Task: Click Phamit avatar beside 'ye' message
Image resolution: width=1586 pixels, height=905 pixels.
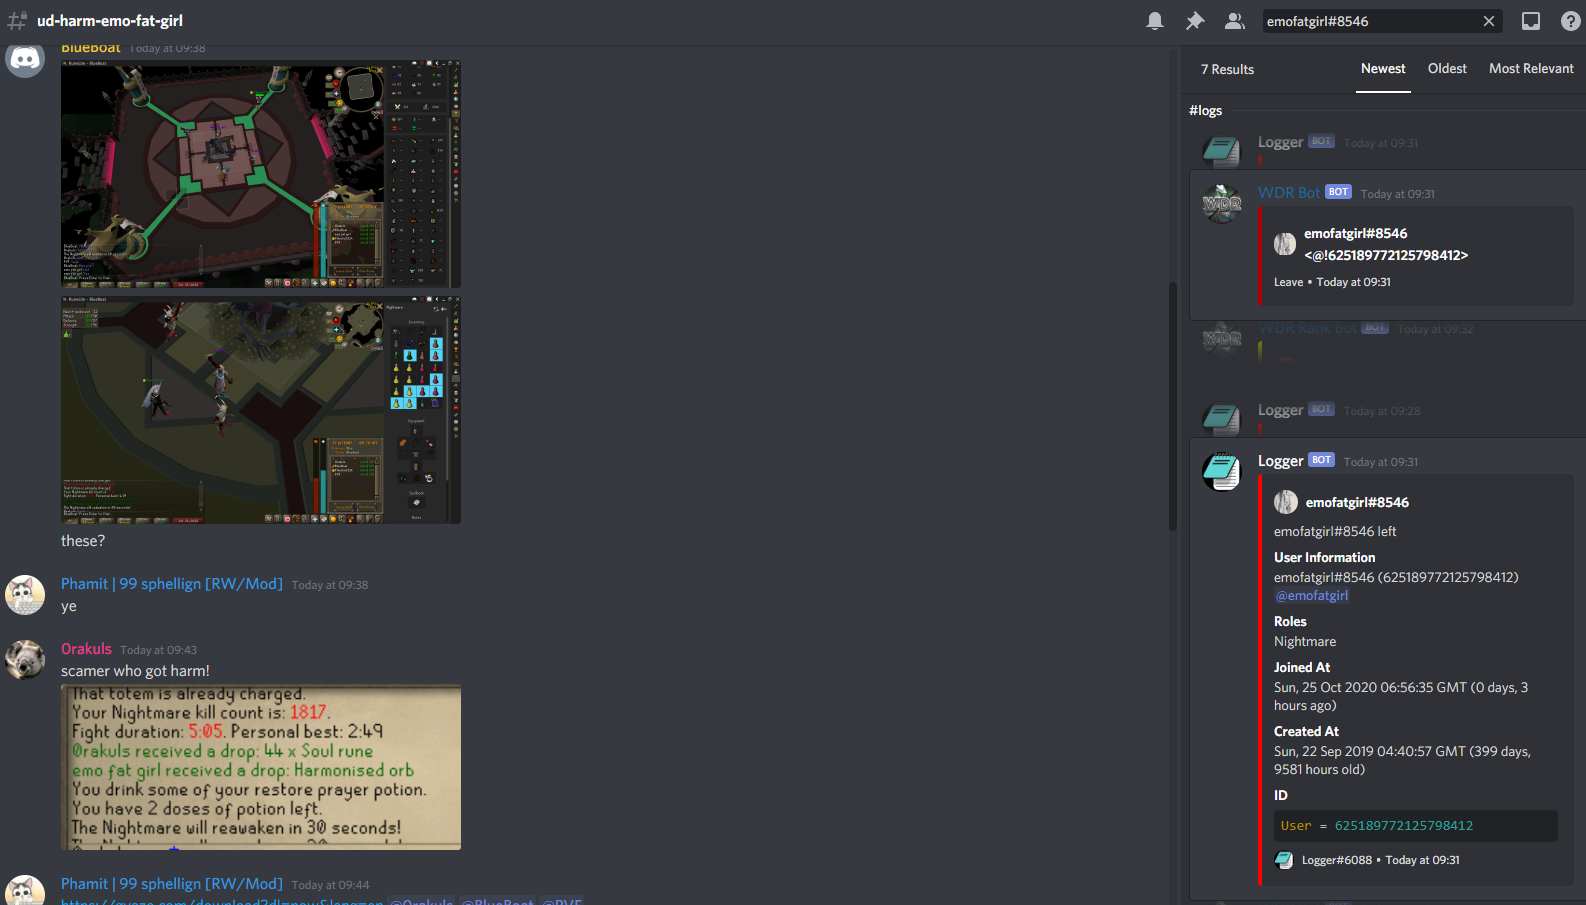Action: pyautogui.click(x=25, y=594)
